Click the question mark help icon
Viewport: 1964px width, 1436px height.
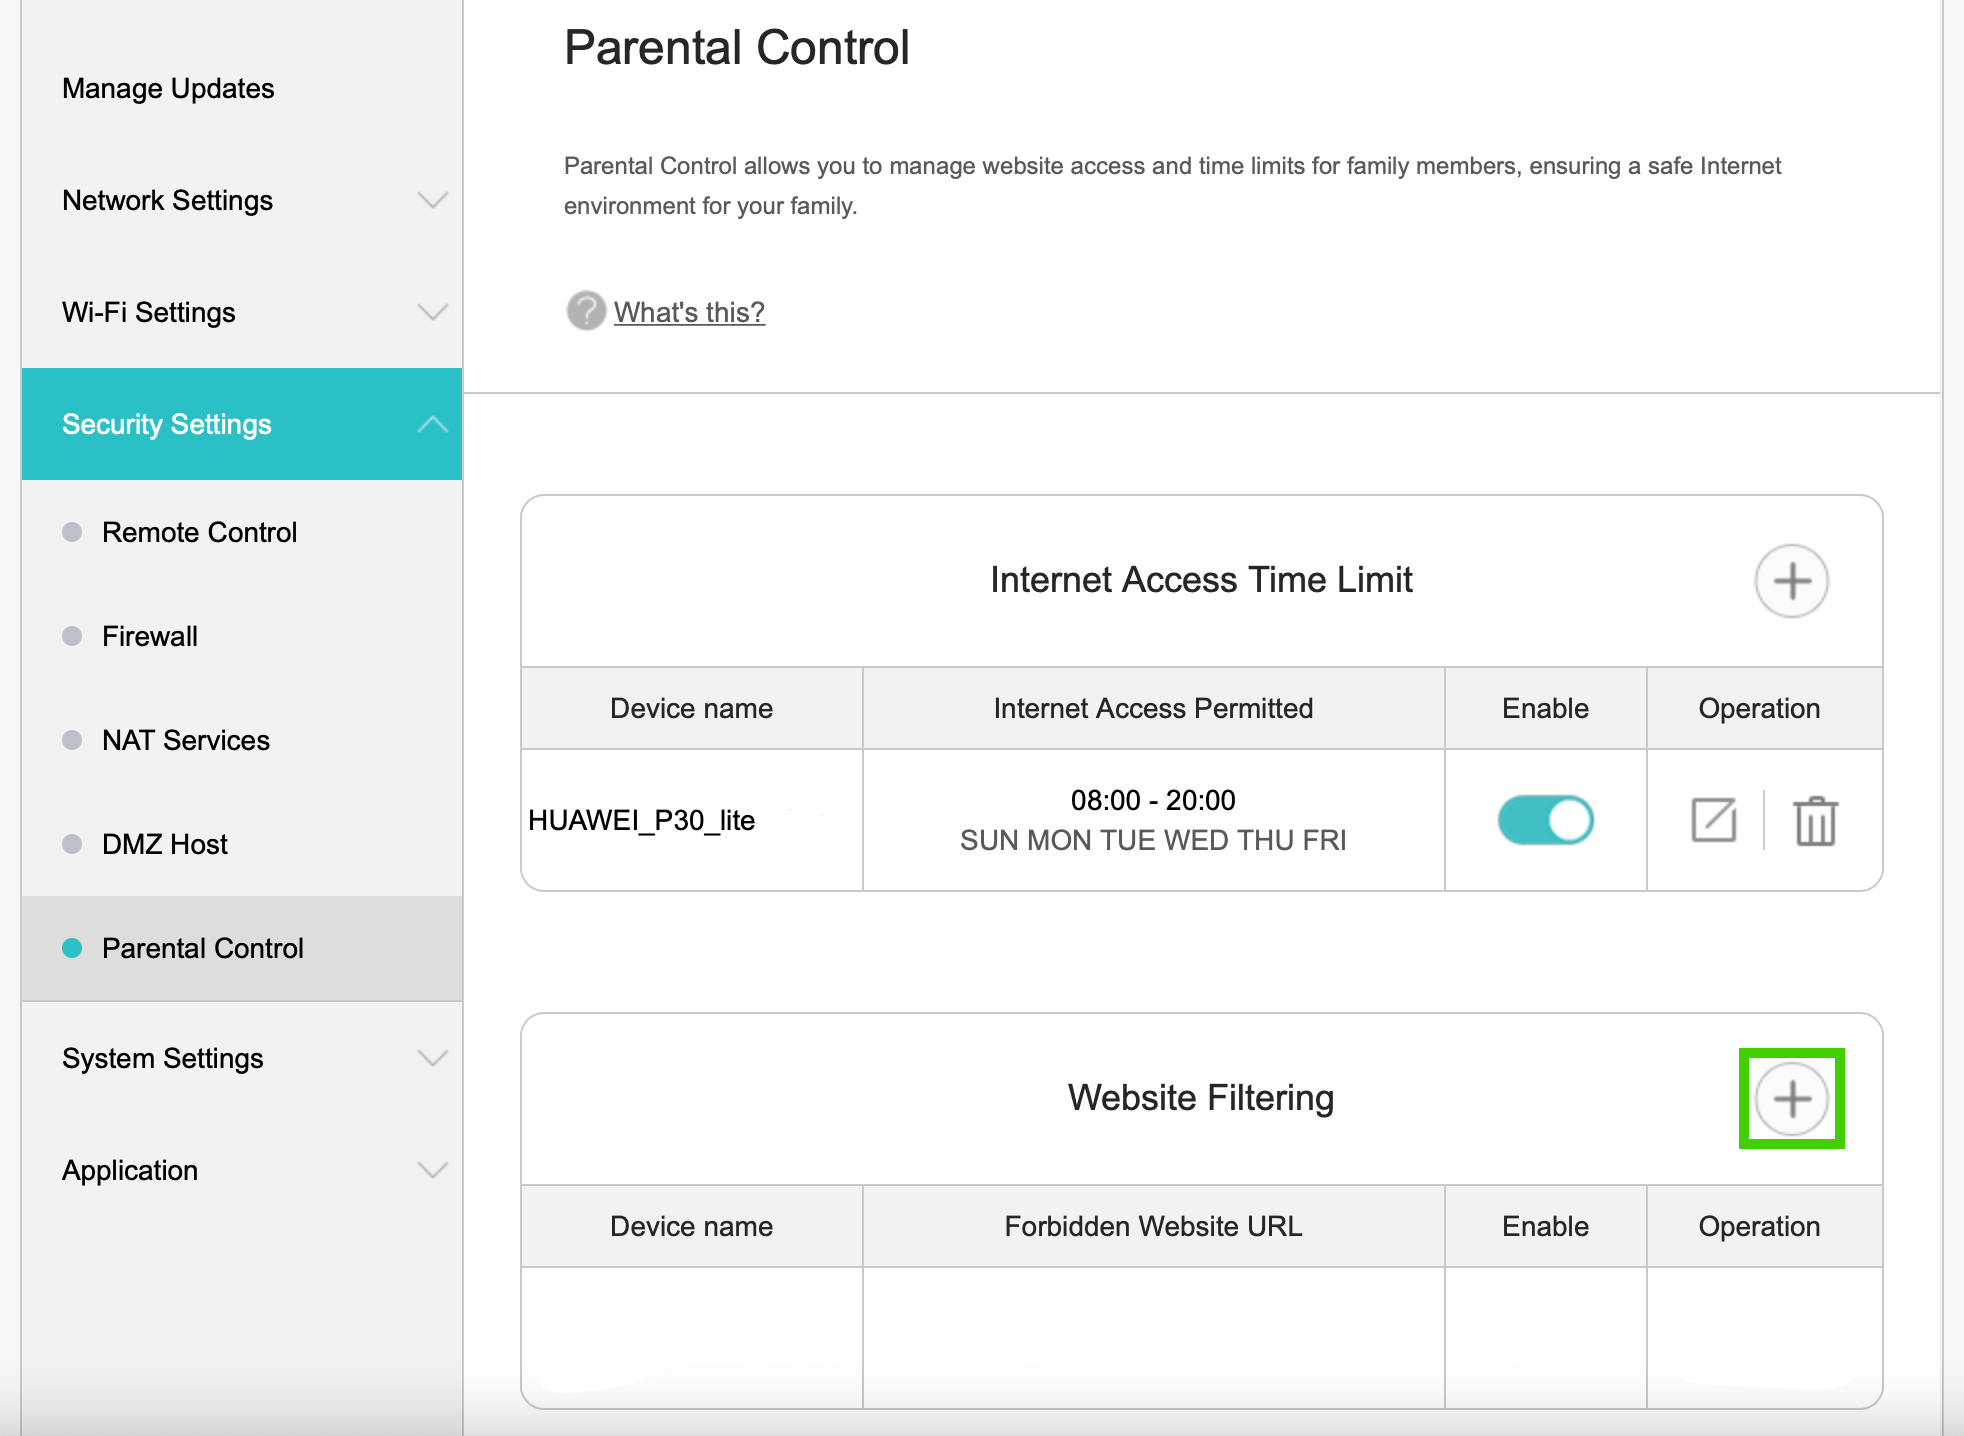point(586,311)
